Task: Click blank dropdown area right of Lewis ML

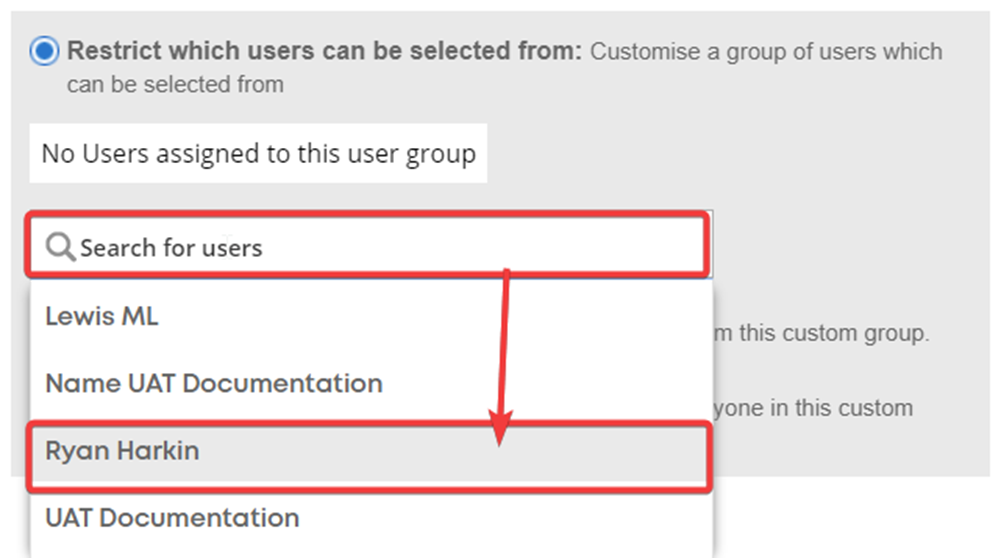Action: point(434,316)
